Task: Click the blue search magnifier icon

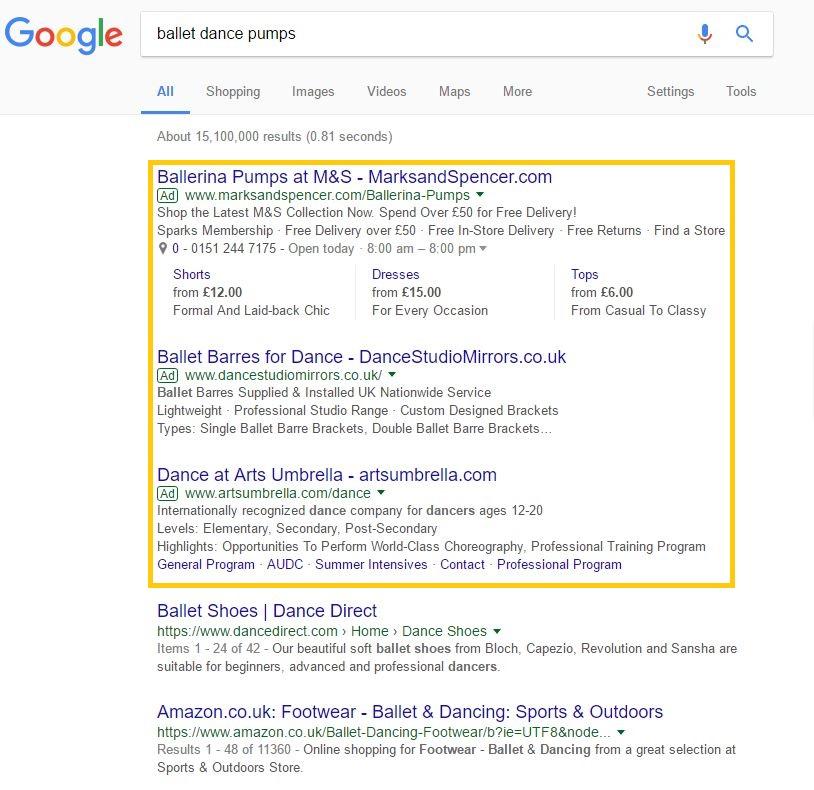Action: pos(744,34)
